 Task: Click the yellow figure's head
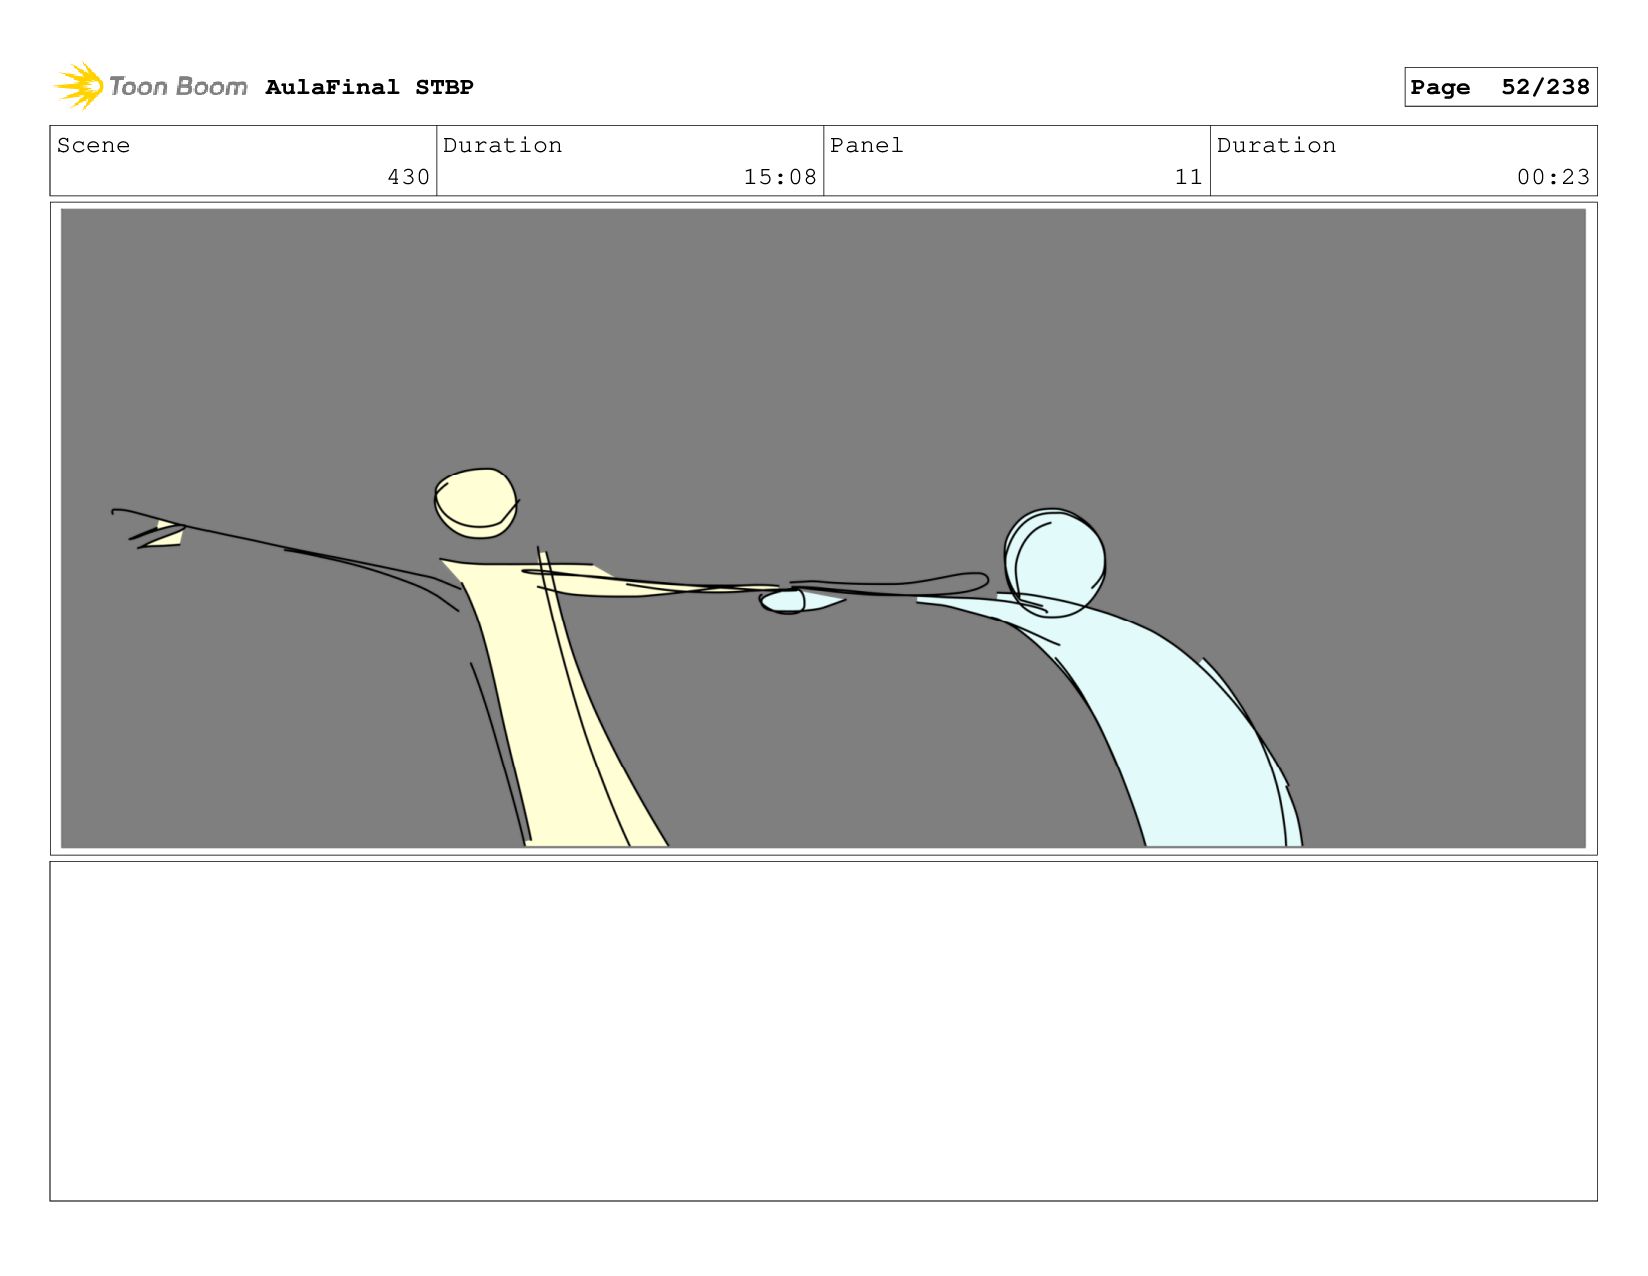[476, 503]
